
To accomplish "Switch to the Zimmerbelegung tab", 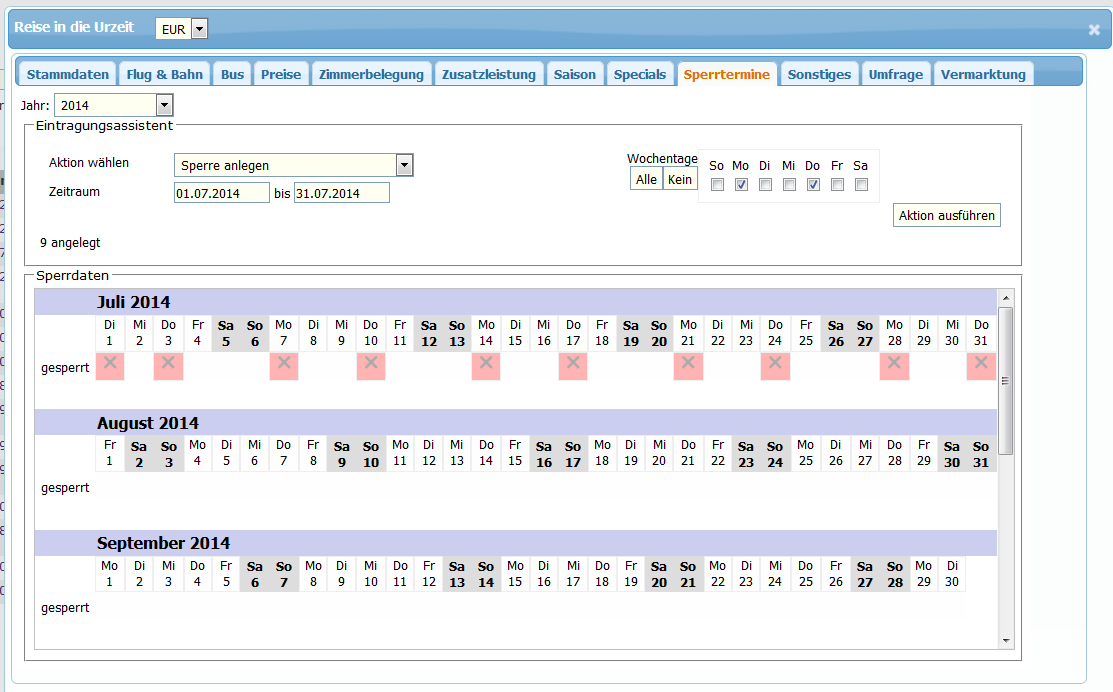I will 372,74.
